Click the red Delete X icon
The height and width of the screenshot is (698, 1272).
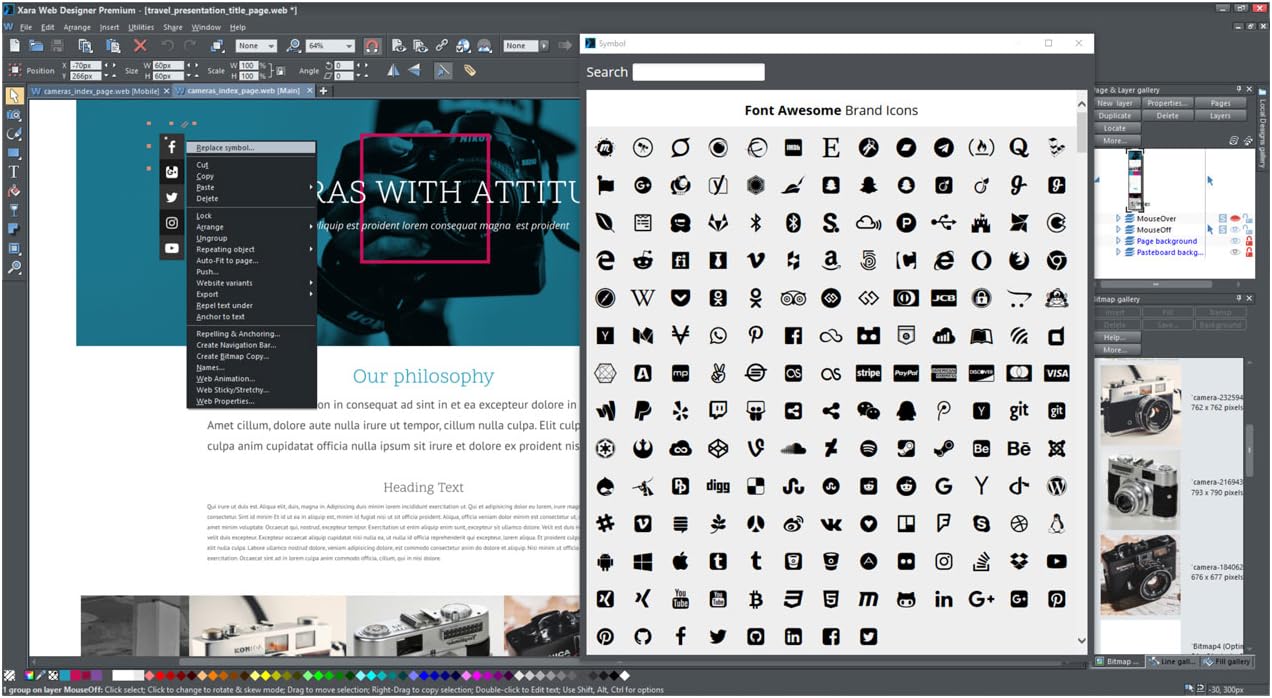click(x=140, y=46)
